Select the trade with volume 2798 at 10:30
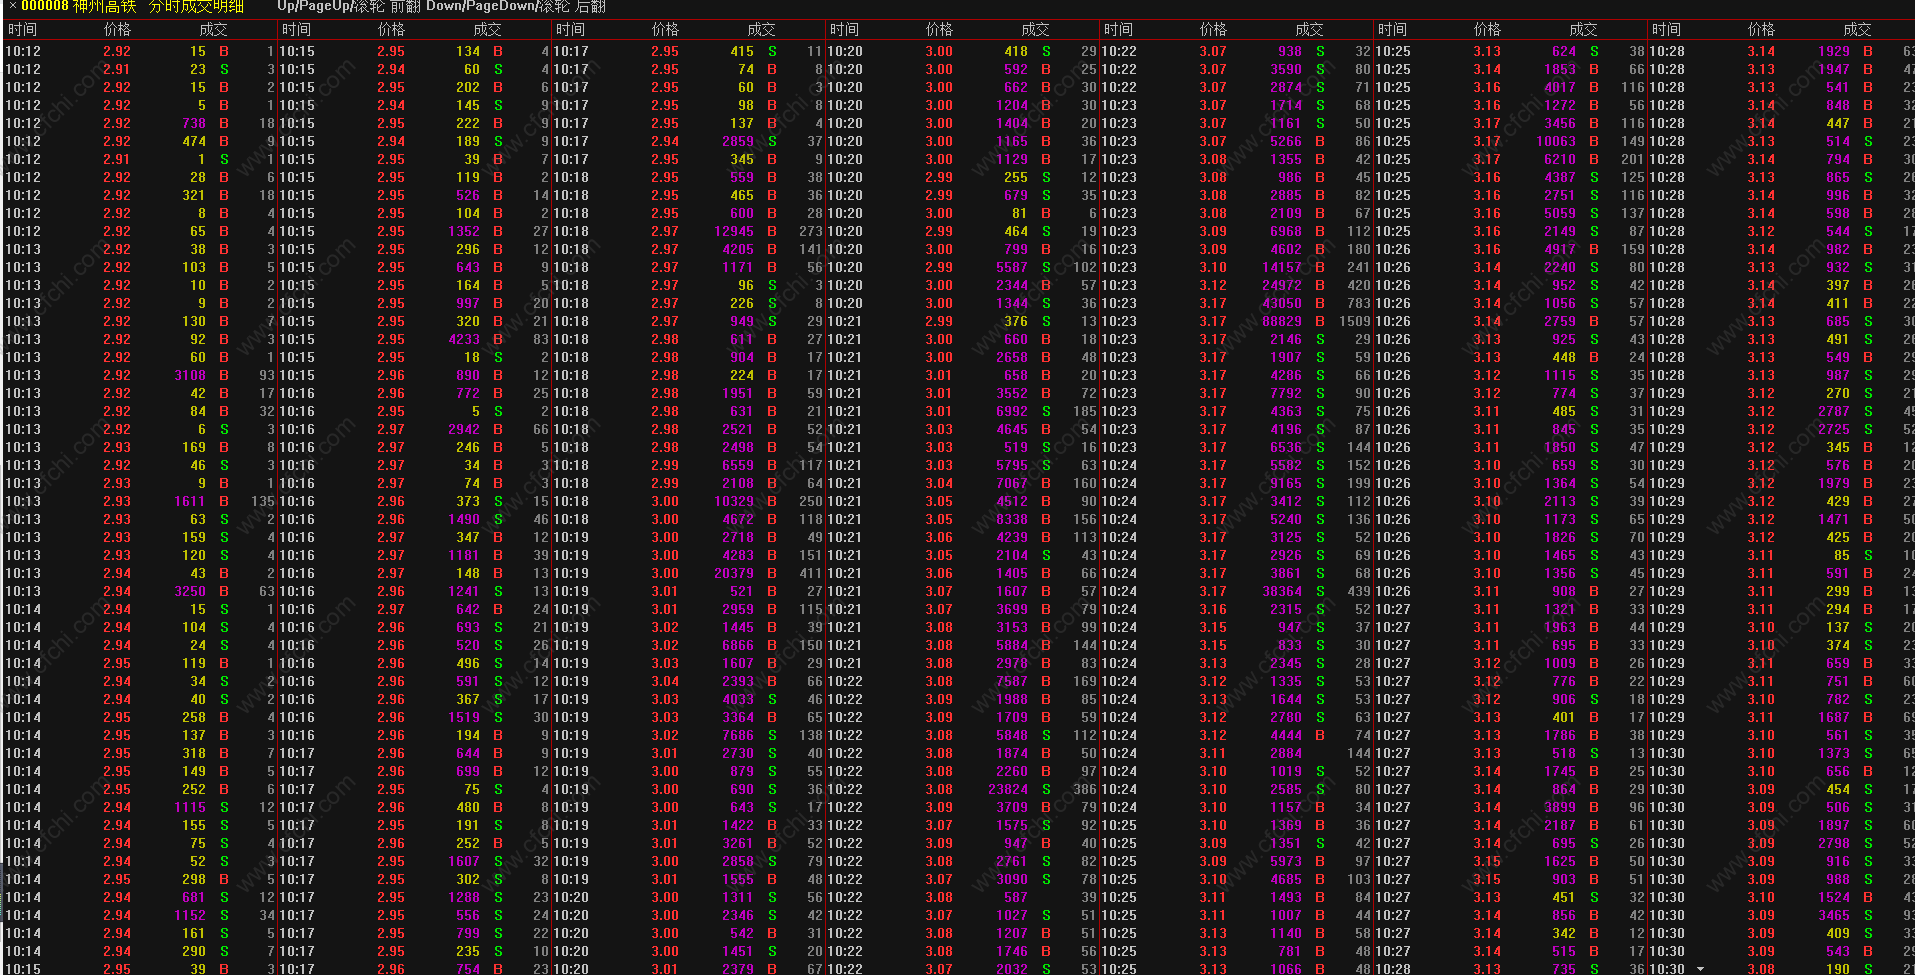This screenshot has width=1915, height=975. point(1834,843)
